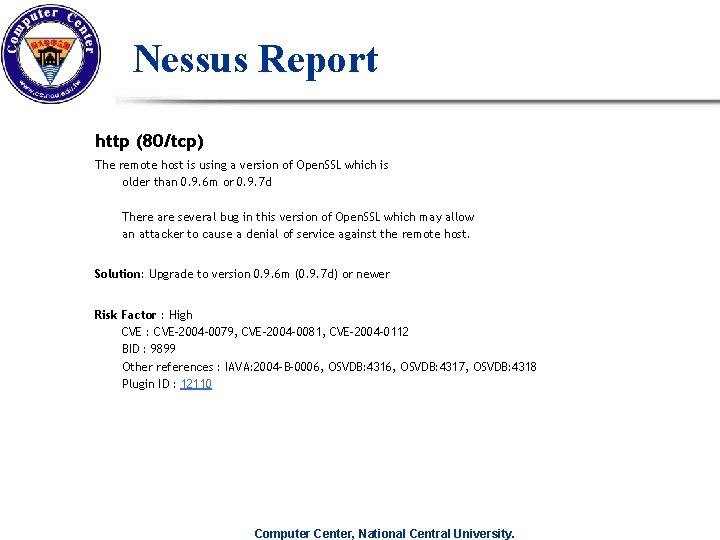Viewport: 720px width, 540px height.
Task: Click the Nessus Report title
Action: point(255,60)
